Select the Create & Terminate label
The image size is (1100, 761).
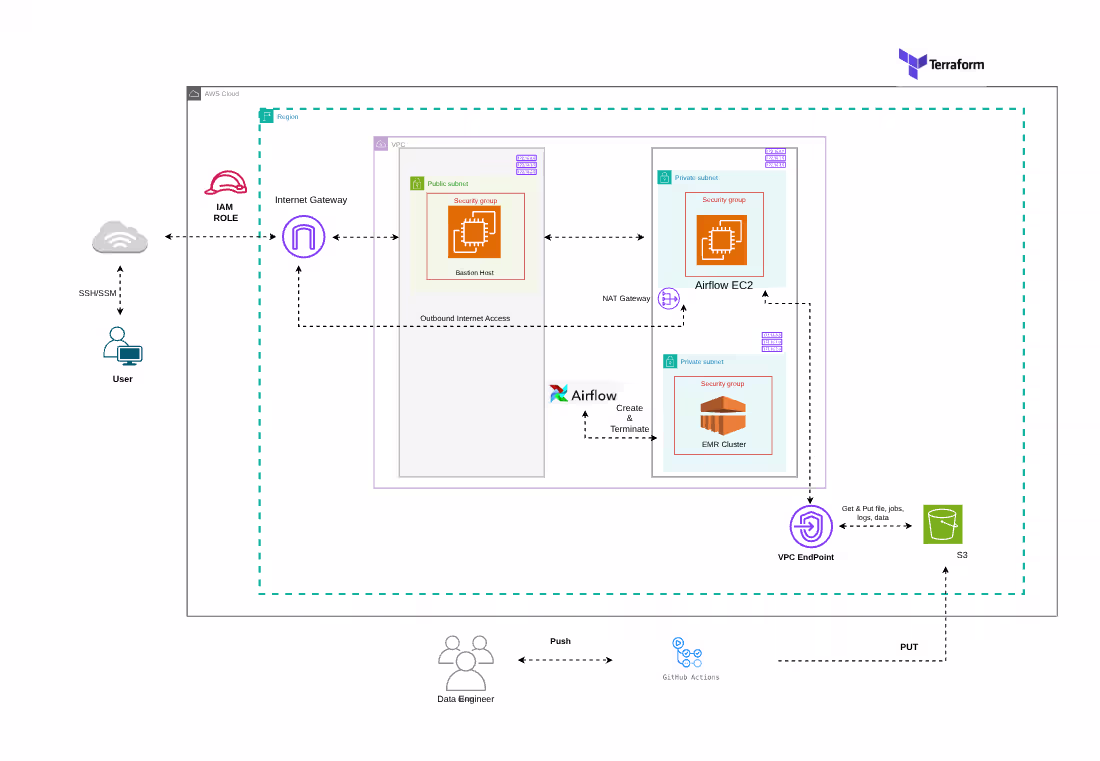(629, 418)
